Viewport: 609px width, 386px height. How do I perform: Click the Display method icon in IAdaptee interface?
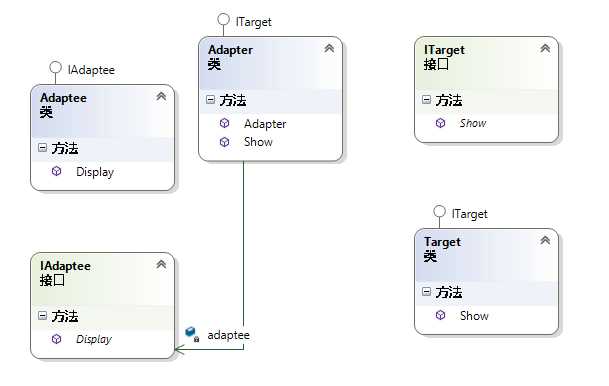(56, 339)
